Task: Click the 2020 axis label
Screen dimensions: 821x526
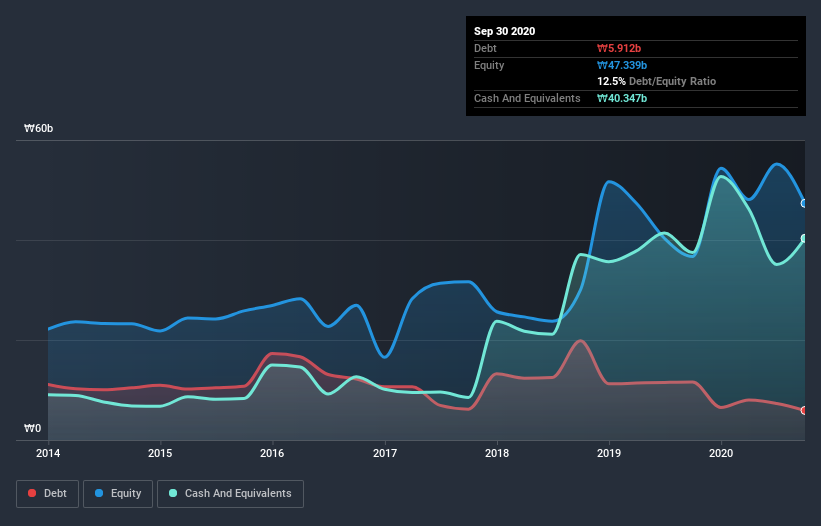Action: click(721, 453)
